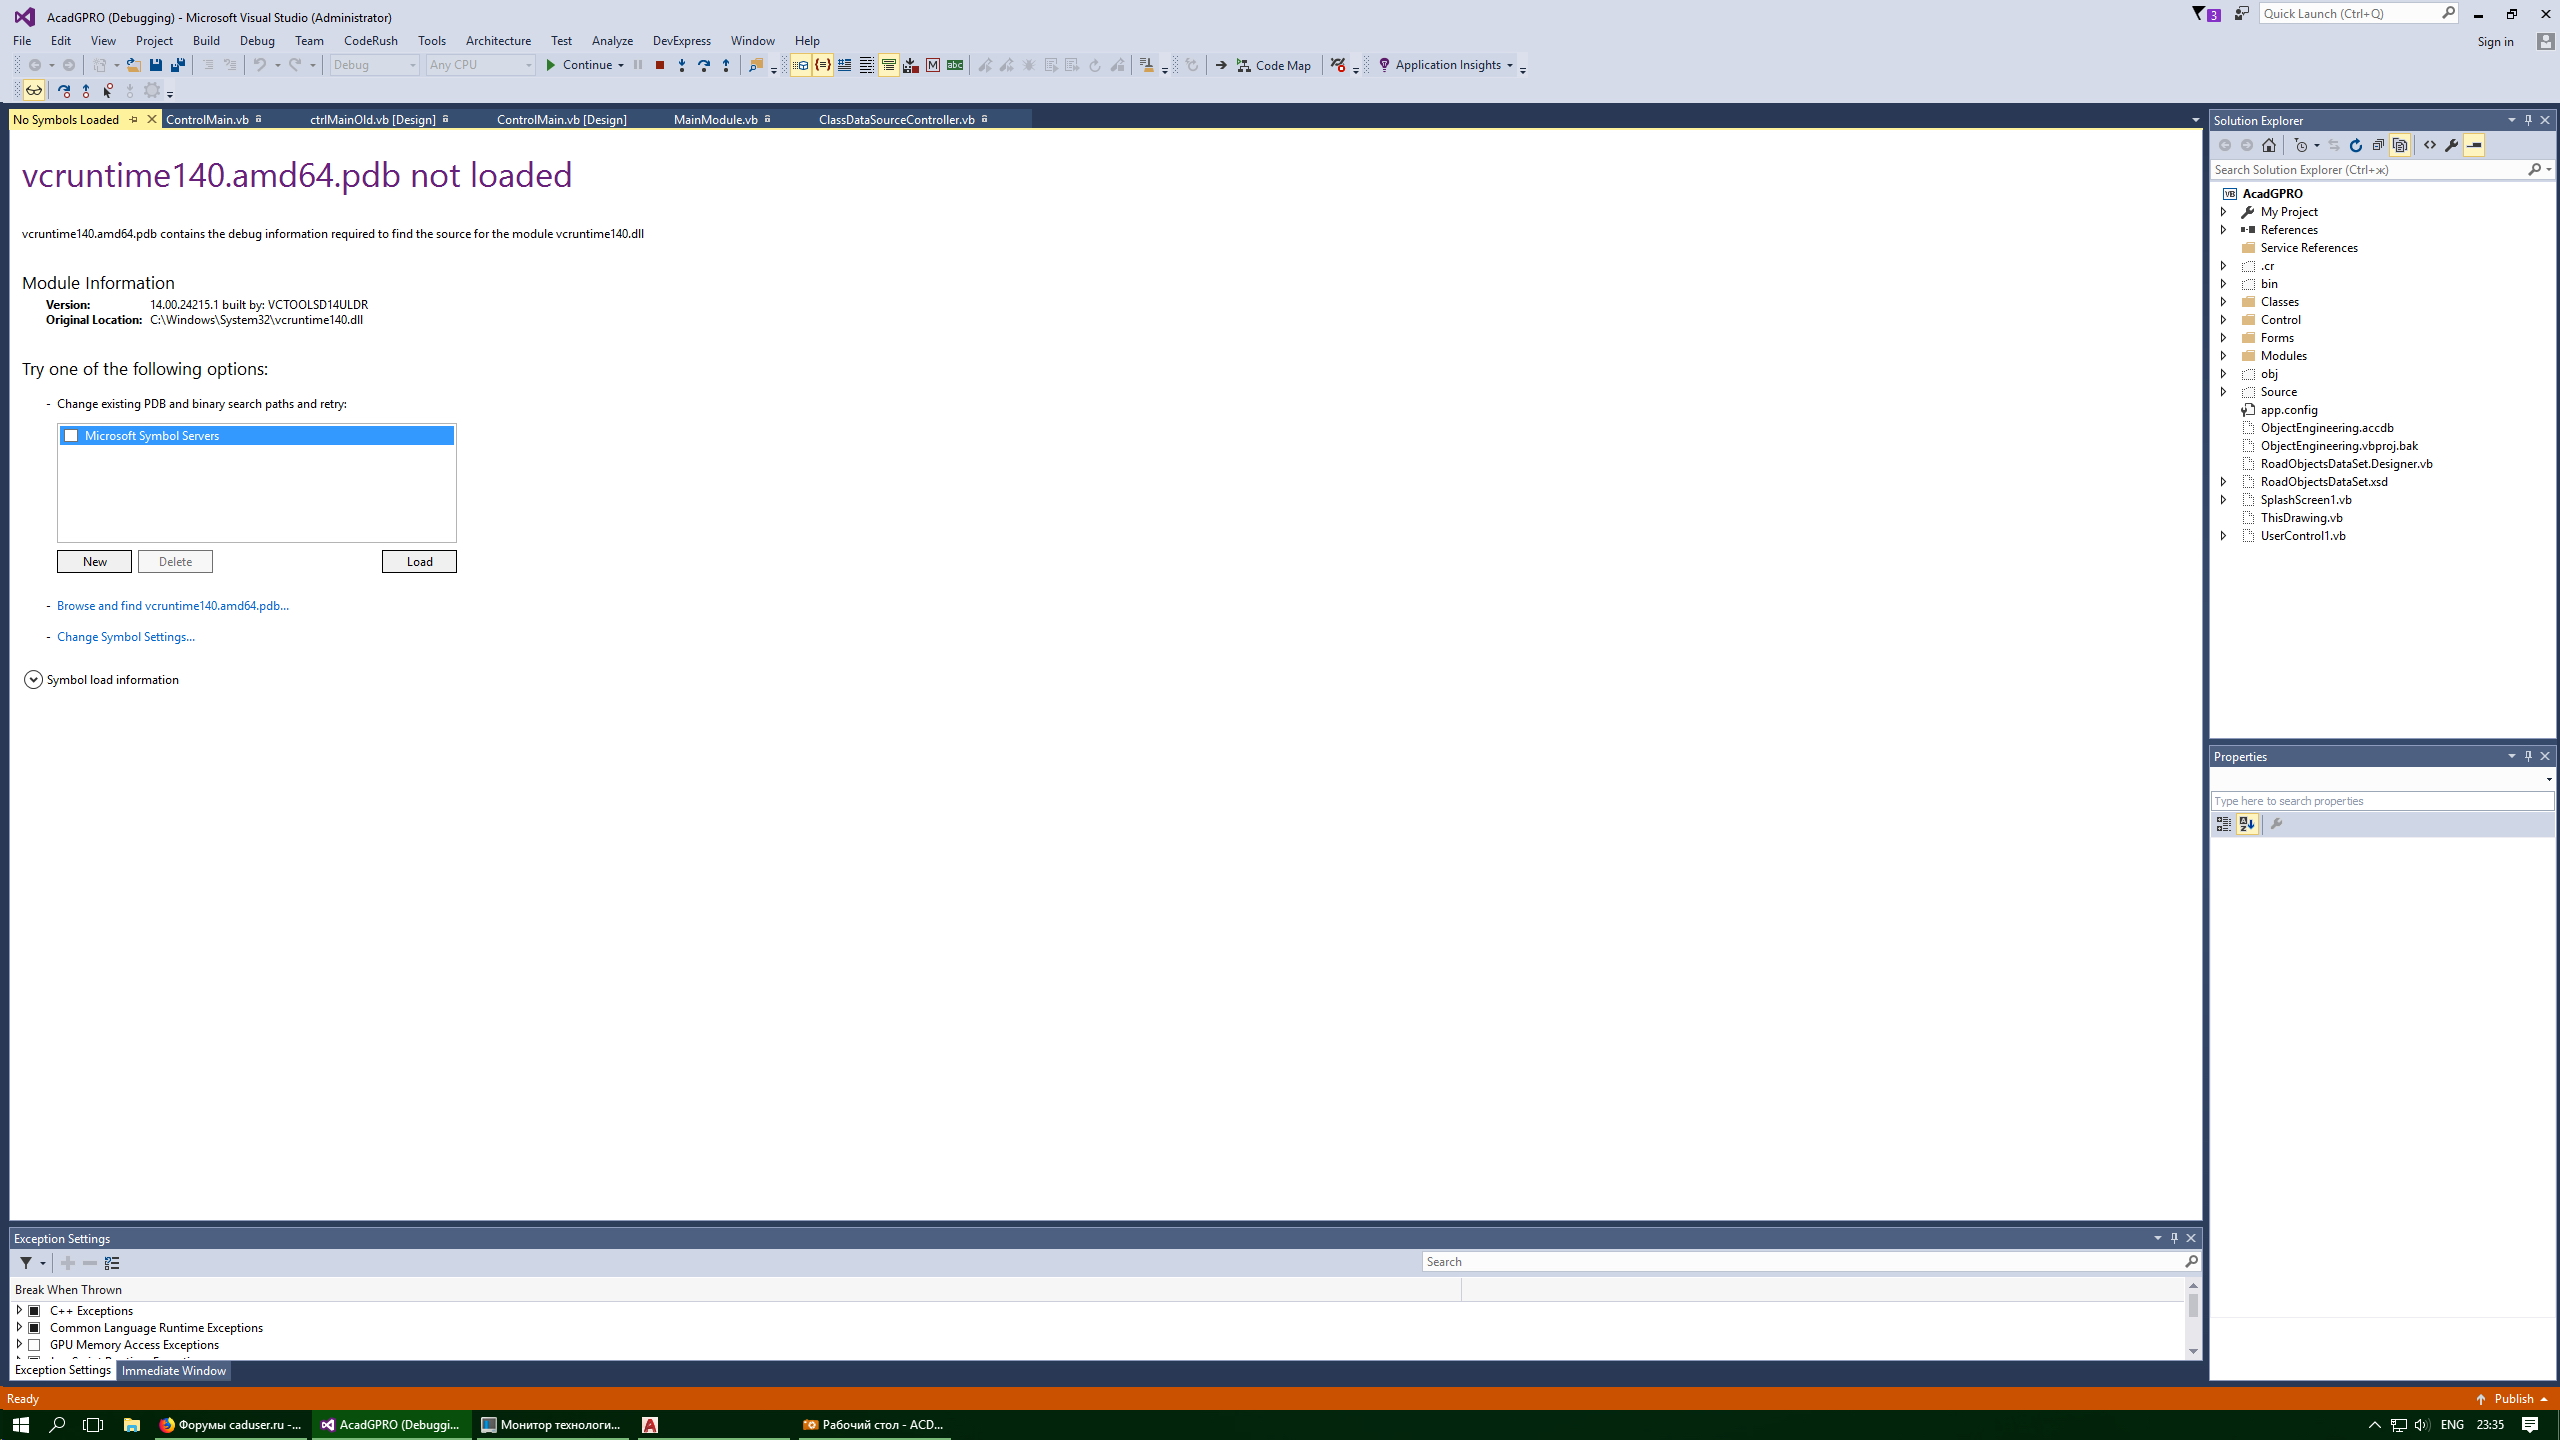Viewport: 2560px width, 1440px height.
Task: Click the Open File folder icon
Action: [133, 65]
